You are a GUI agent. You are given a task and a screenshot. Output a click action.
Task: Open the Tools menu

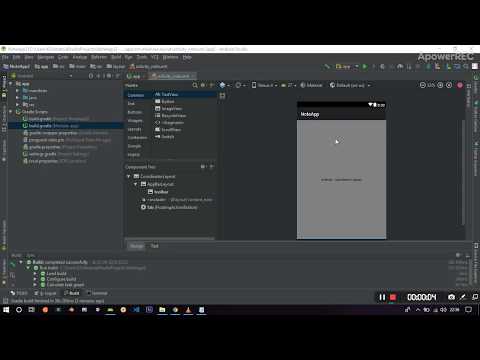pos(142,57)
